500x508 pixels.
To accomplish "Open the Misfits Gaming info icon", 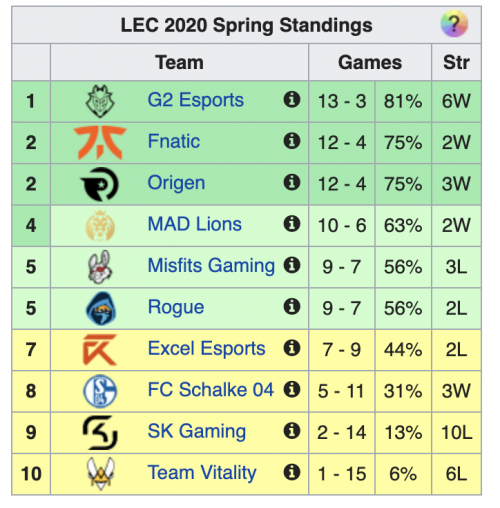I will 292,265.
